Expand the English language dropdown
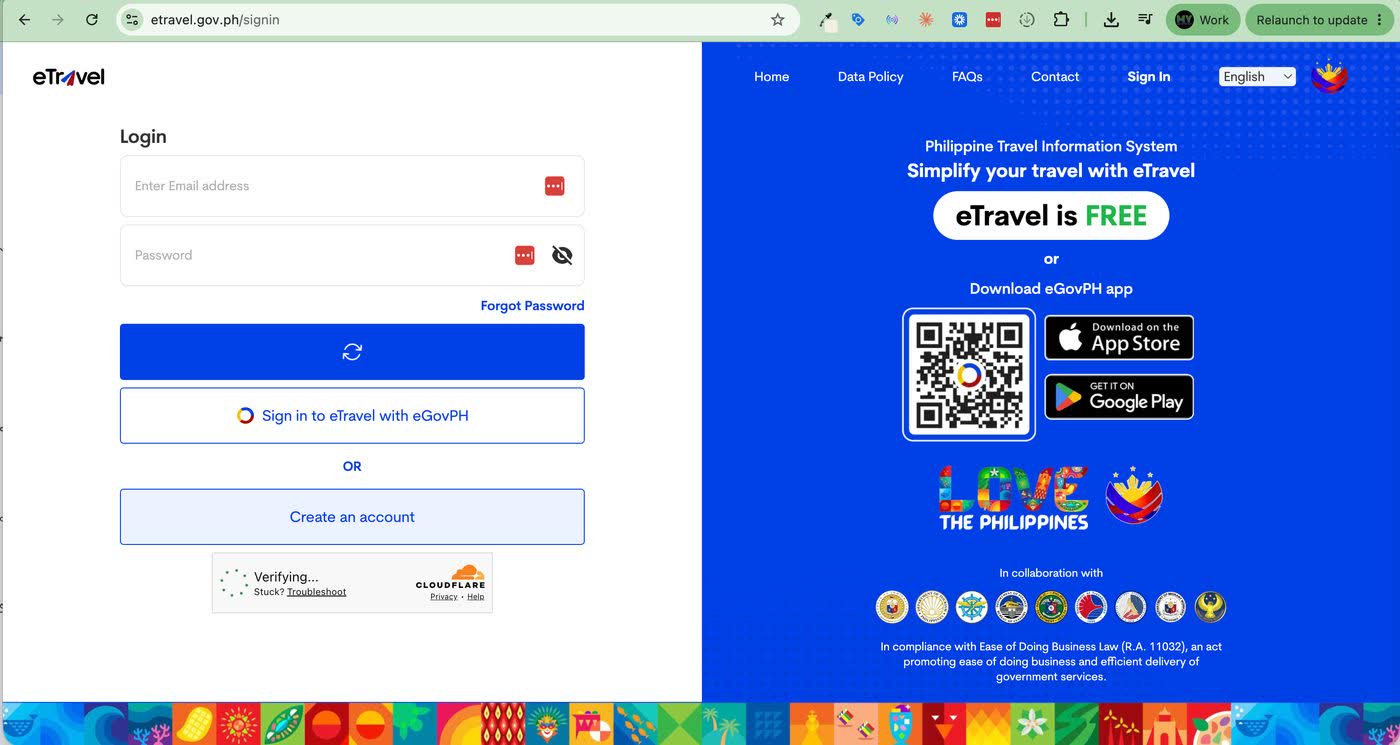This screenshot has width=1400, height=745. point(1257,77)
